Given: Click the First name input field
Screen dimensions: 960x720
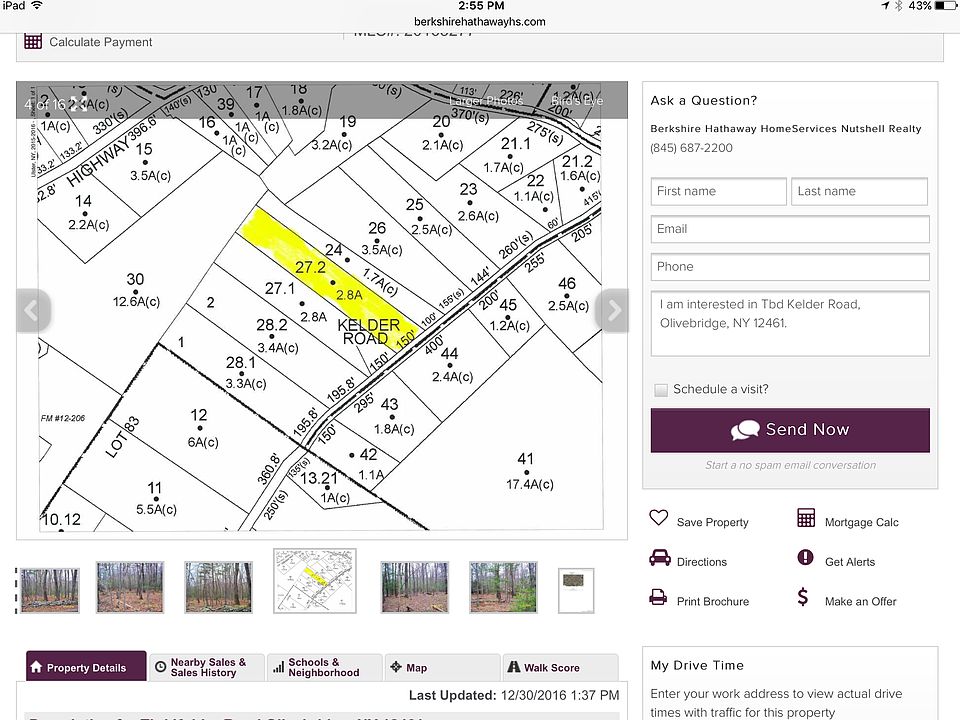Looking at the screenshot, I should click(718, 191).
